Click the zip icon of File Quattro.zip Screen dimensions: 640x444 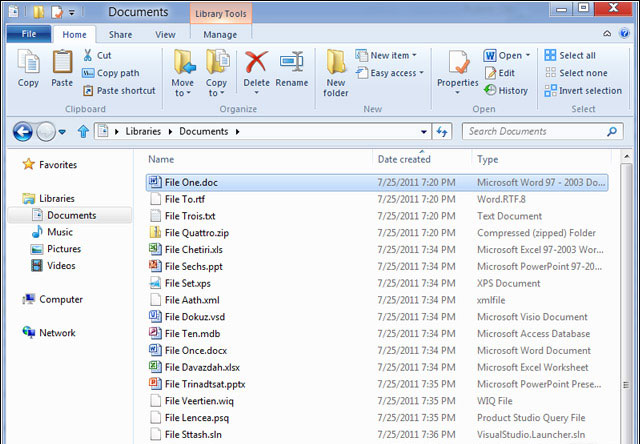pos(155,232)
